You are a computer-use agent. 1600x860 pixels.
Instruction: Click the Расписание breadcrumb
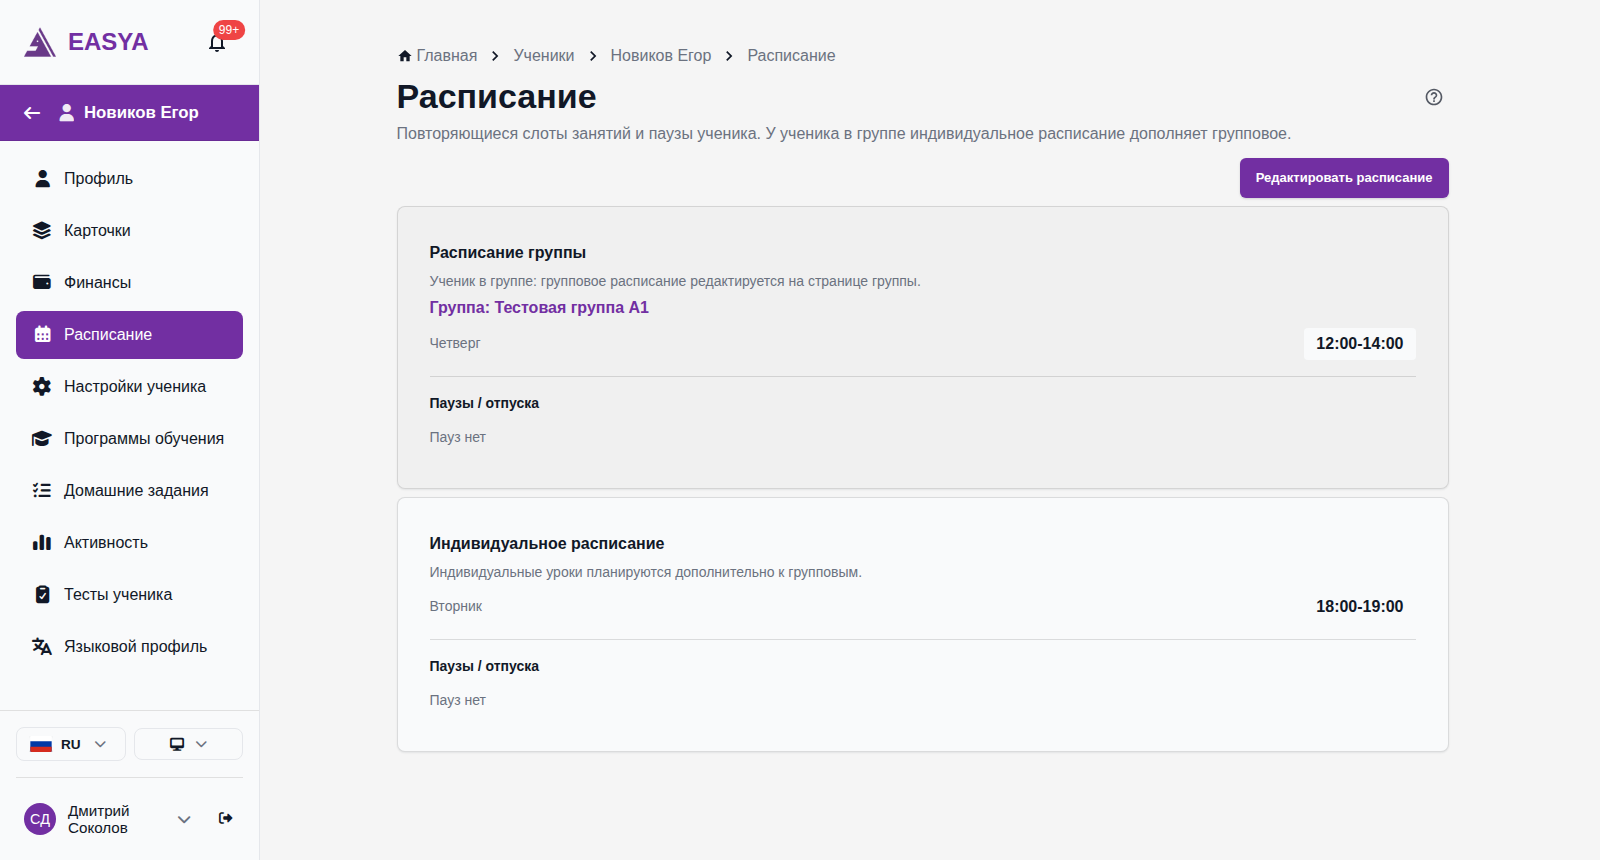[x=791, y=56]
